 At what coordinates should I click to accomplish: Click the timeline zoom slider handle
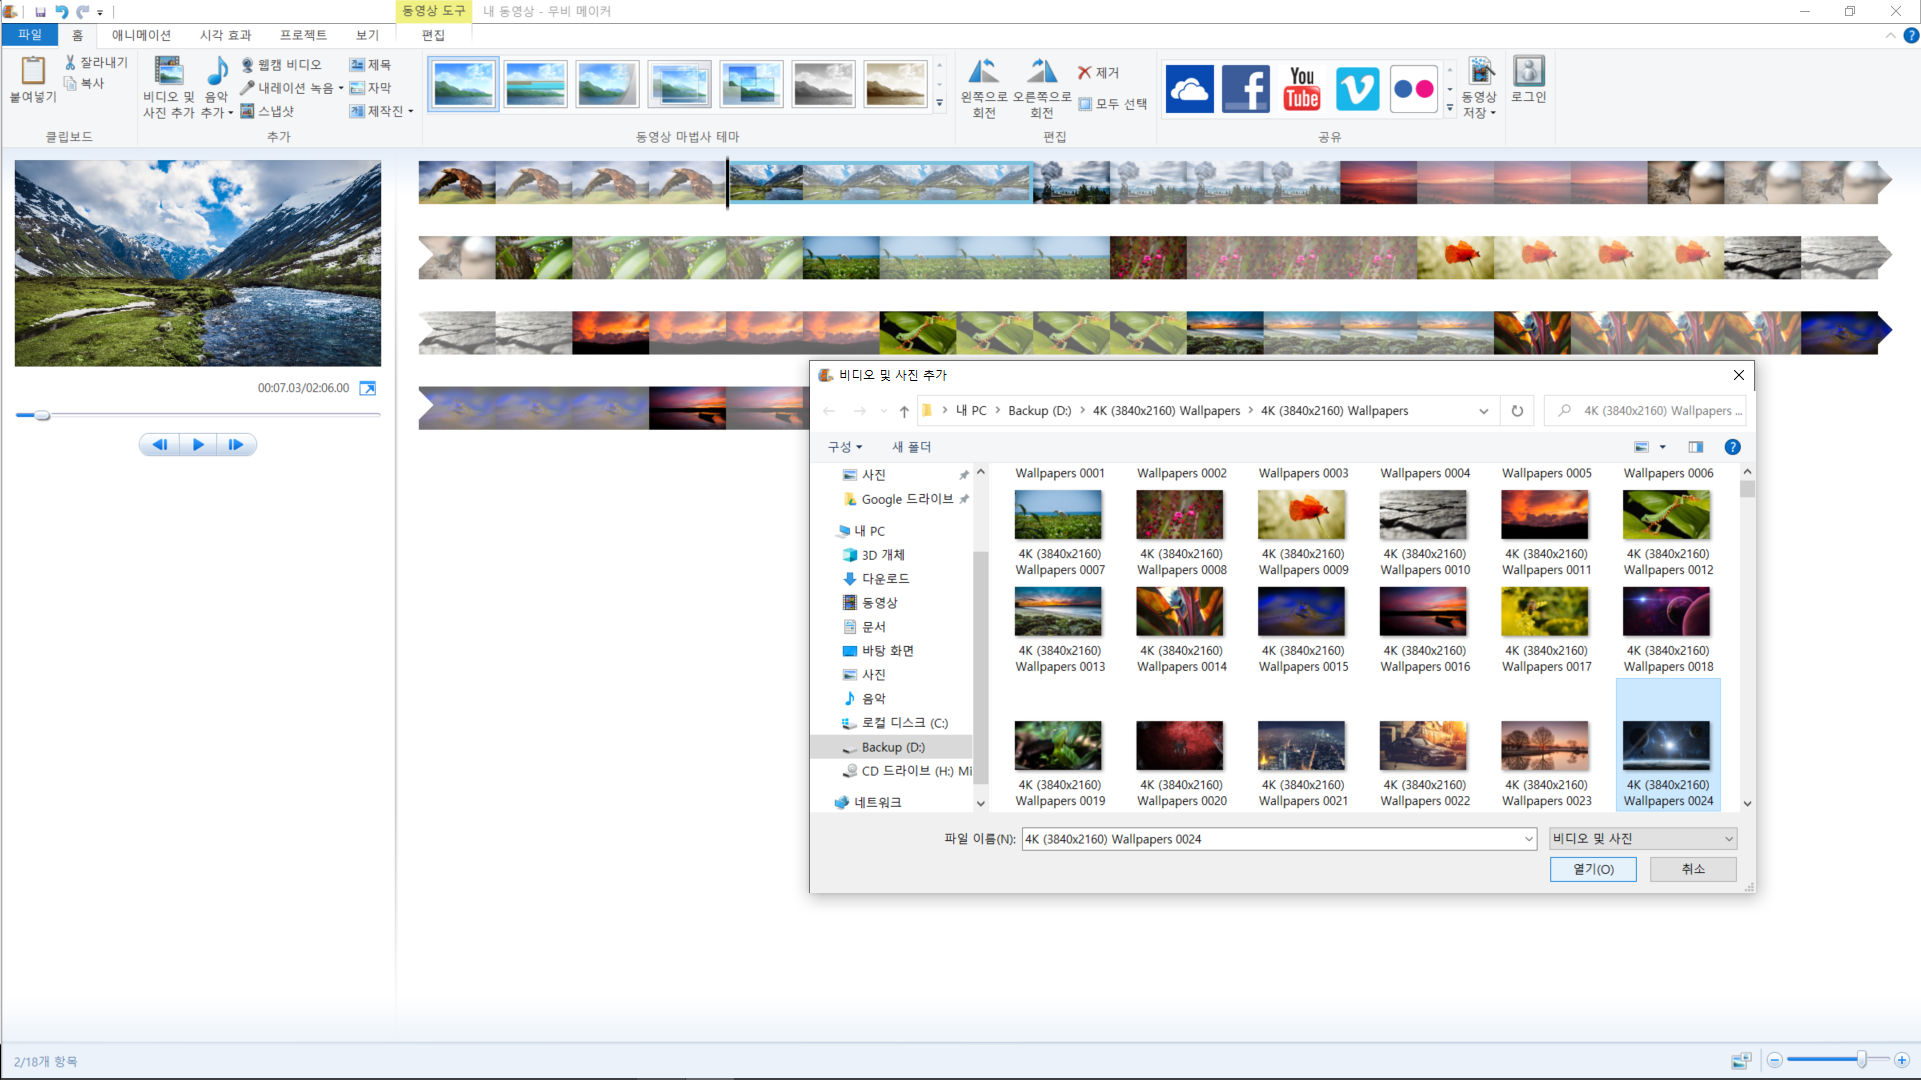[x=1861, y=1060]
